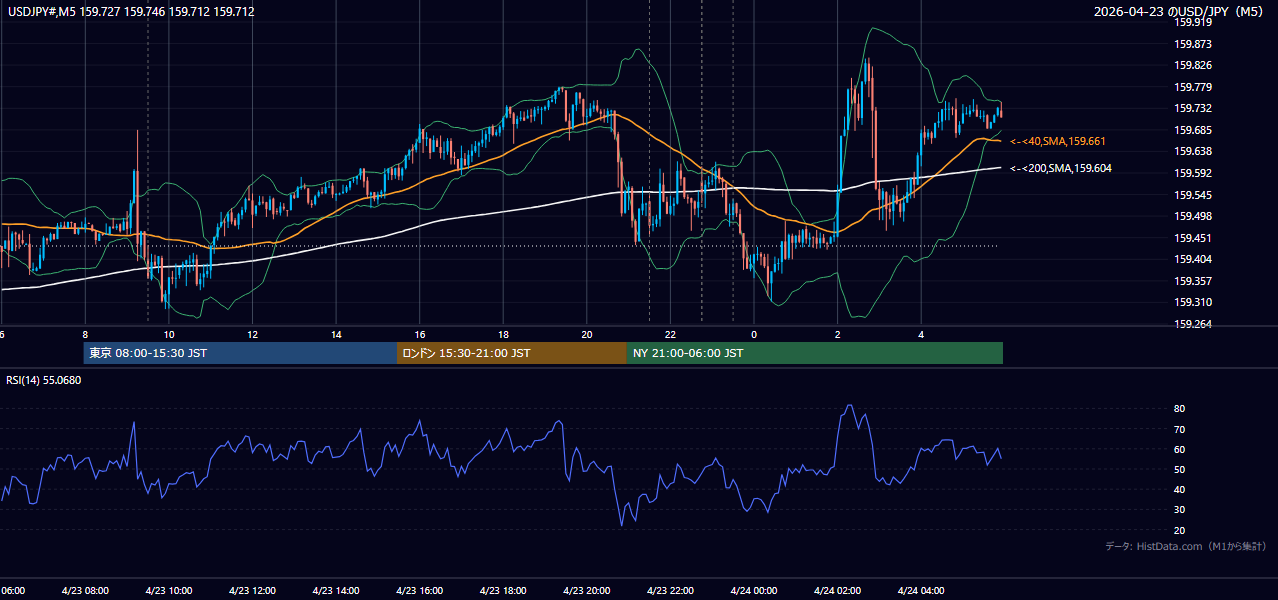The image size is (1278, 600).
Task: Click price axis value 159.357
Action: pyautogui.click(x=1193, y=281)
